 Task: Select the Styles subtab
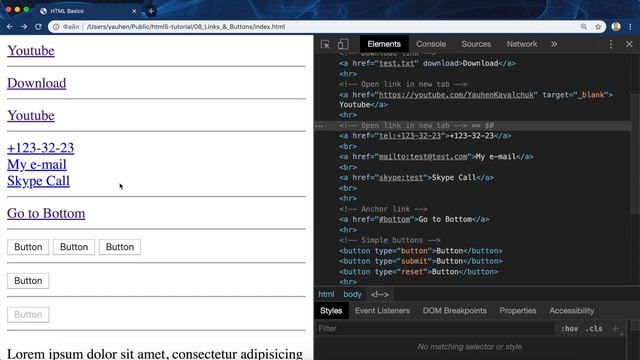(x=331, y=311)
